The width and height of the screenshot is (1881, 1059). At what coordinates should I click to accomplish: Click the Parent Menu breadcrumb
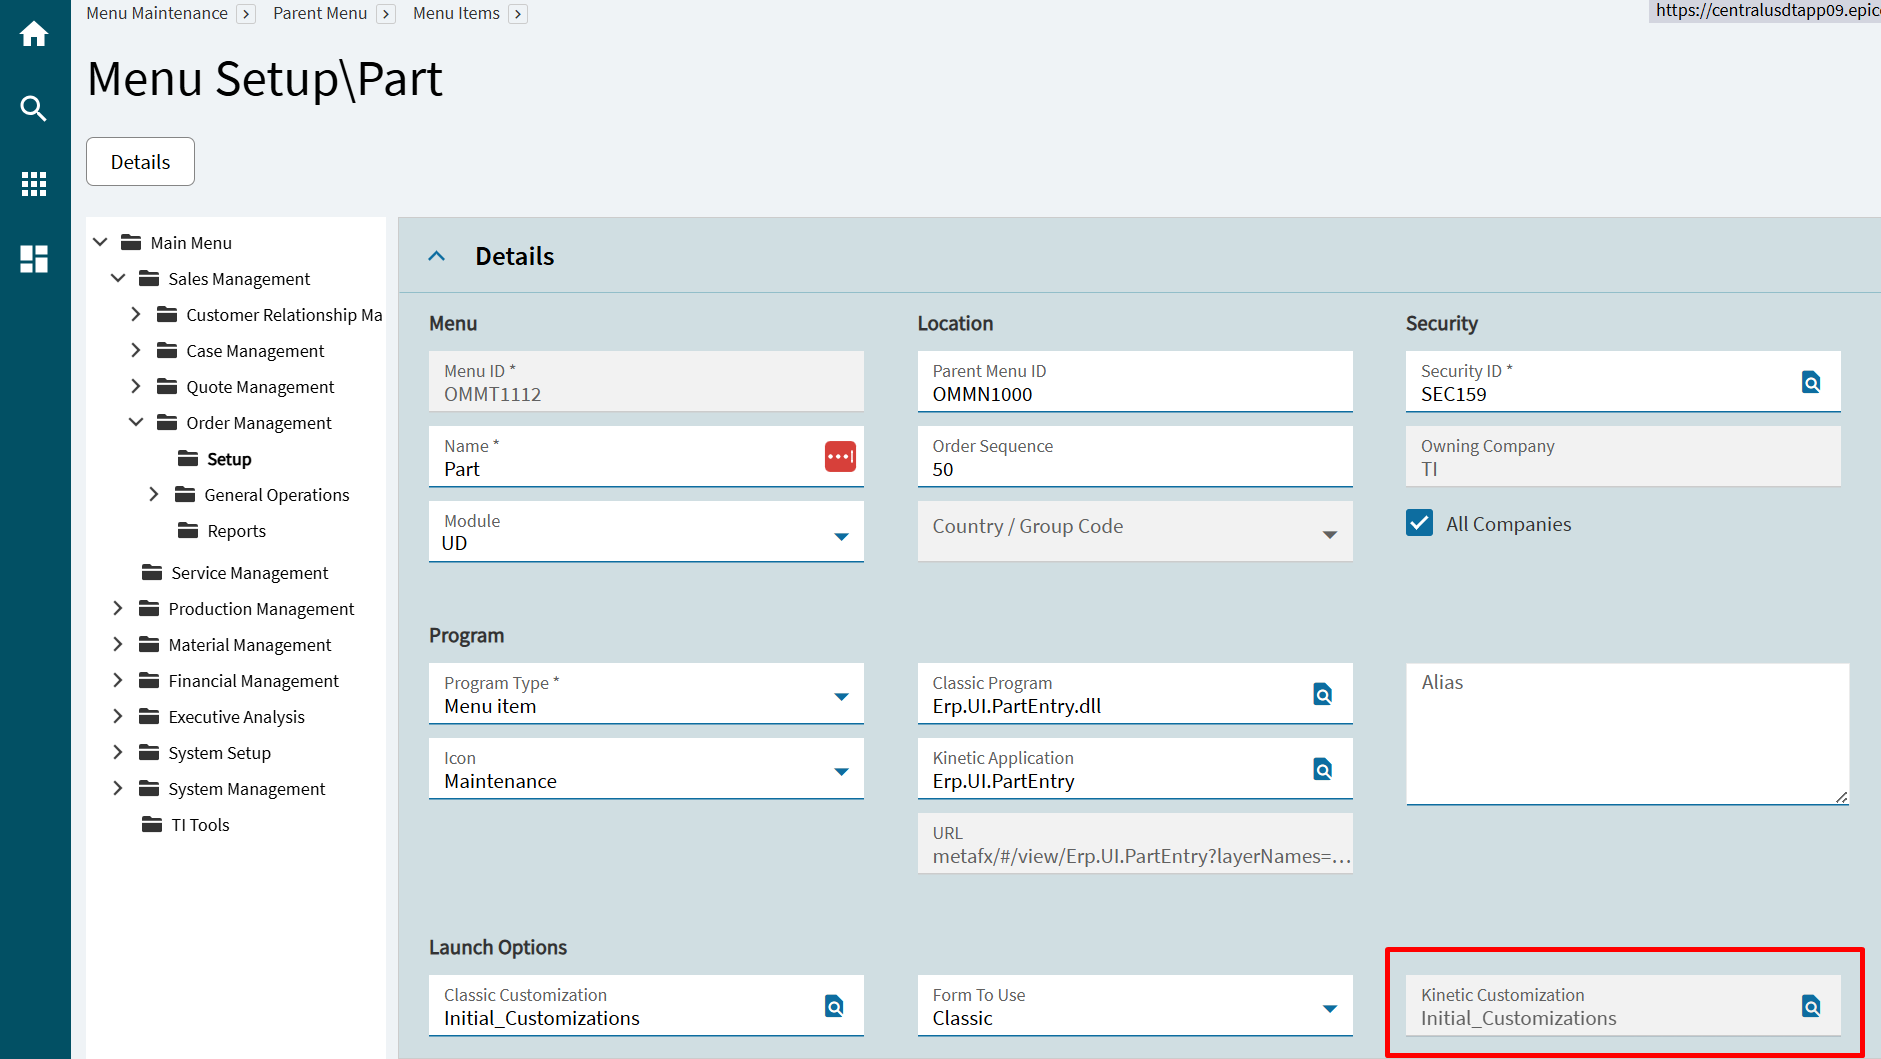coord(320,13)
